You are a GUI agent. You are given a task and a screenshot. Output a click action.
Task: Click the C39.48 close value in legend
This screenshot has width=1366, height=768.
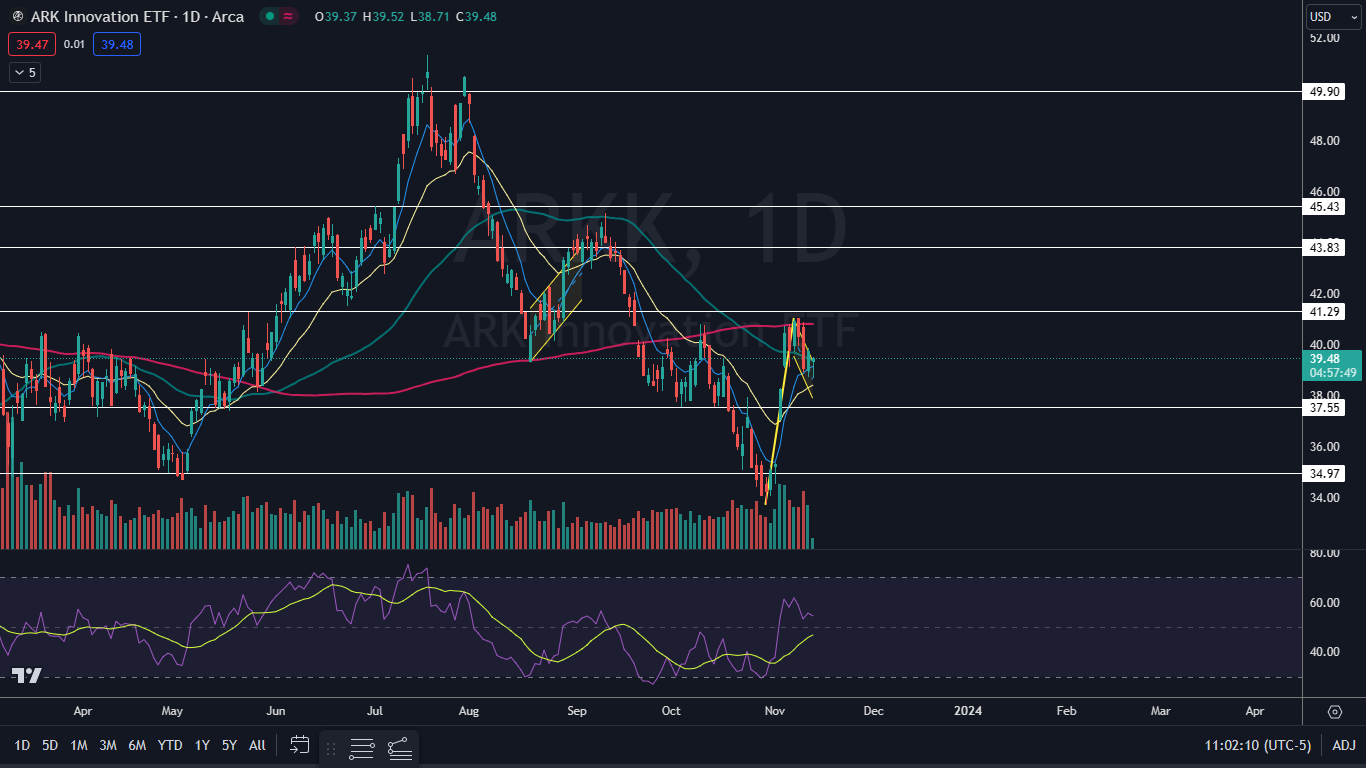coord(476,17)
